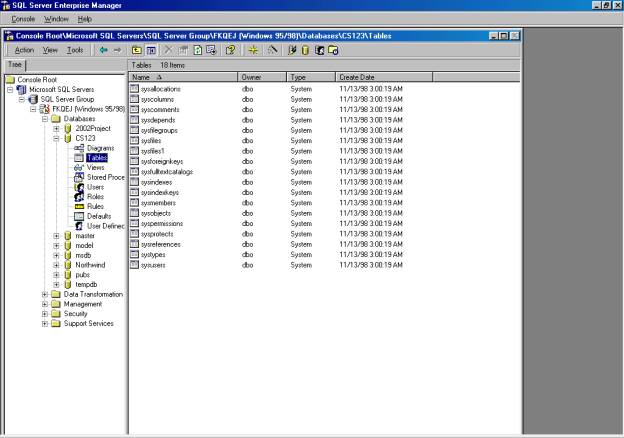Expand the Data Transformation folder

[45, 294]
